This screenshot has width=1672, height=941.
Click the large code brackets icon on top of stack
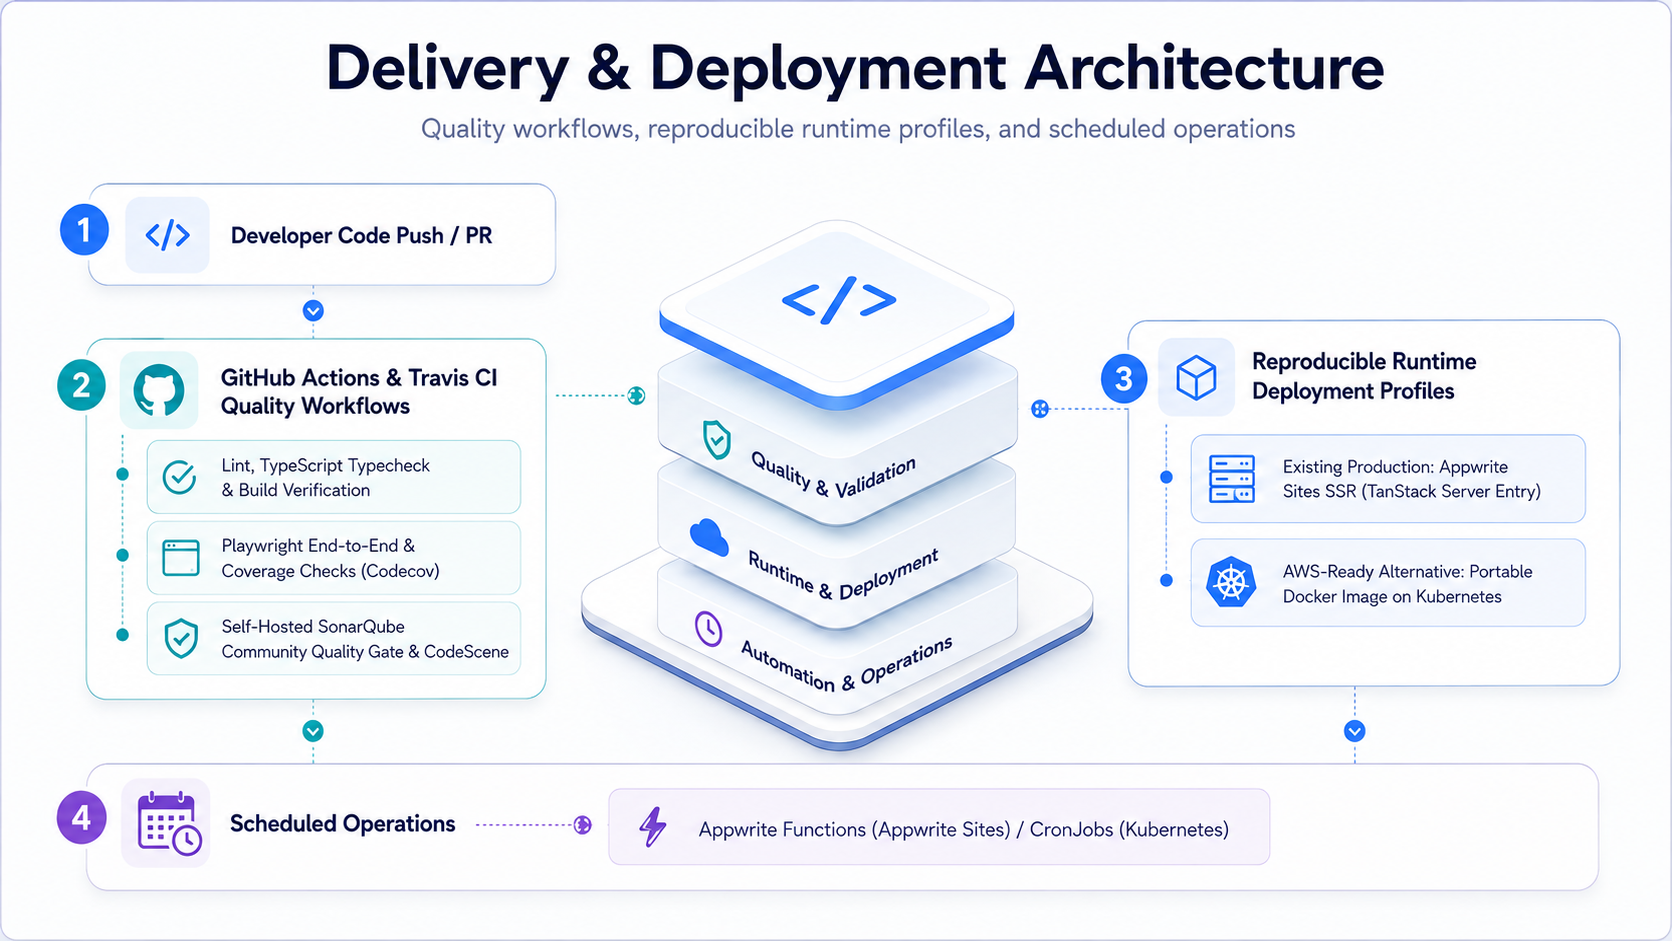(838, 300)
